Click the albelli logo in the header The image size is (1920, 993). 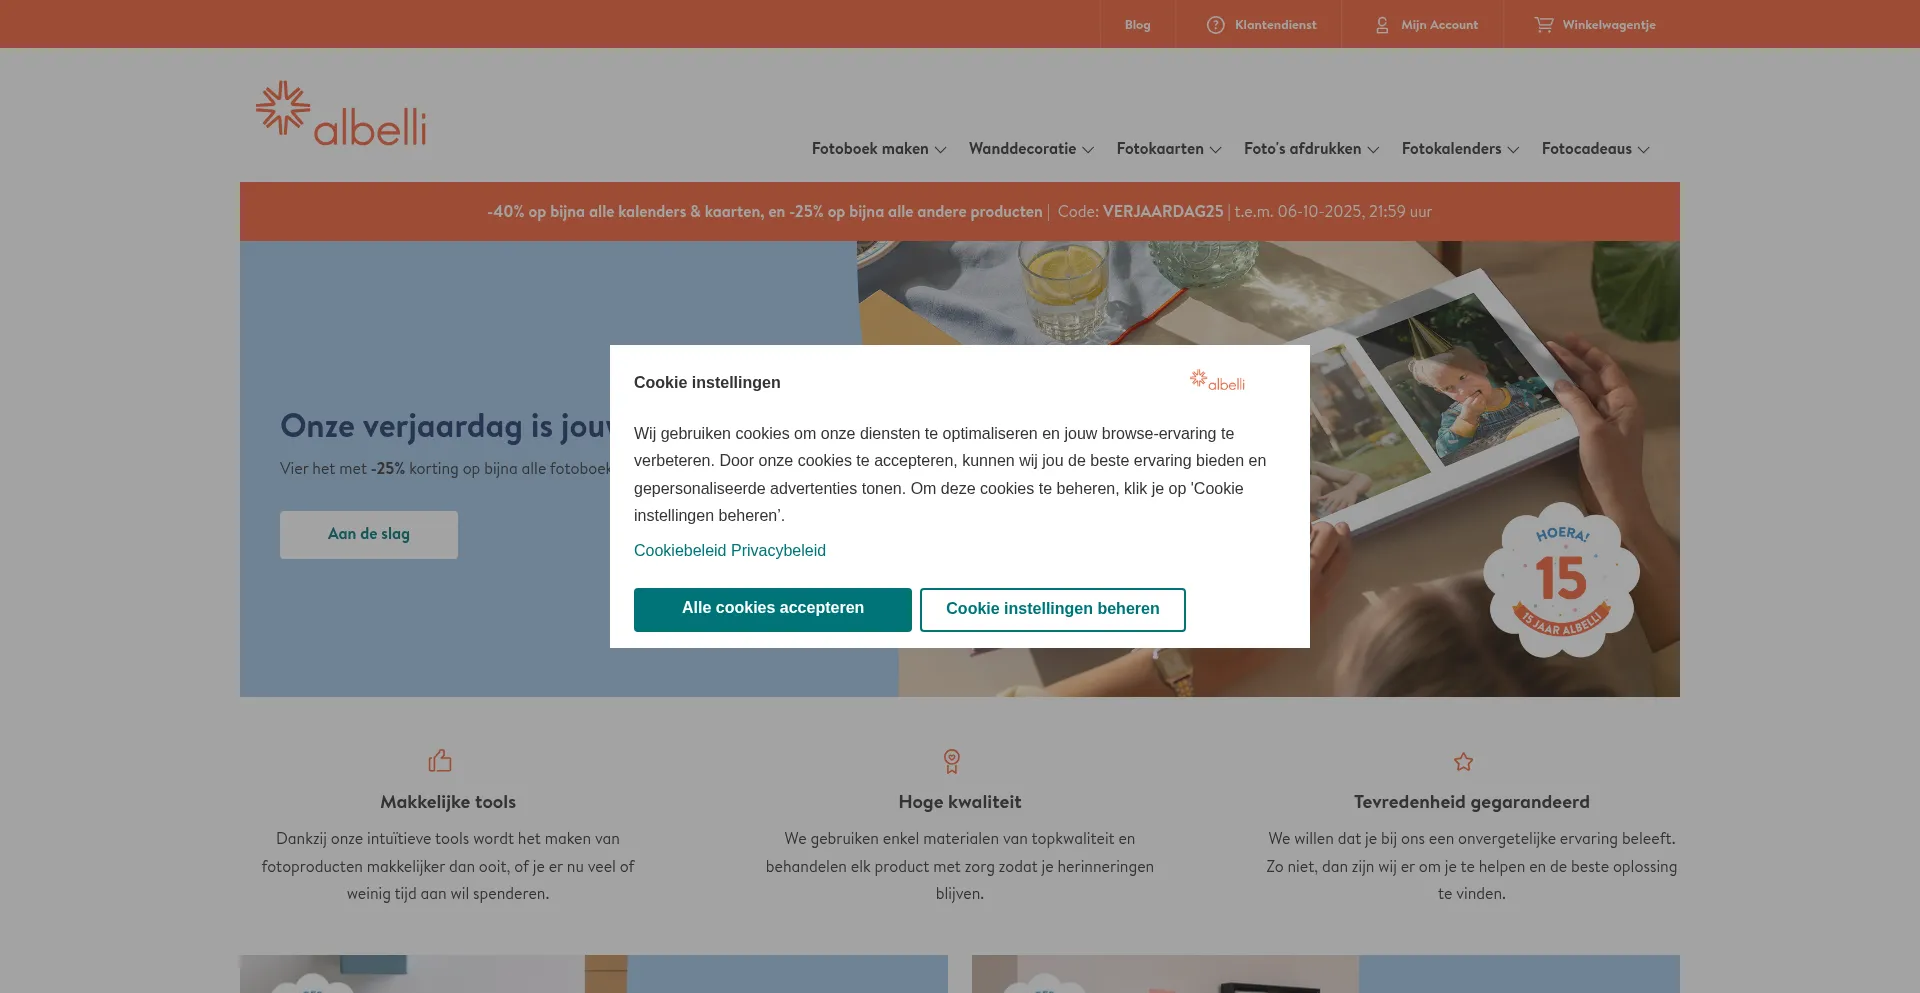[341, 114]
